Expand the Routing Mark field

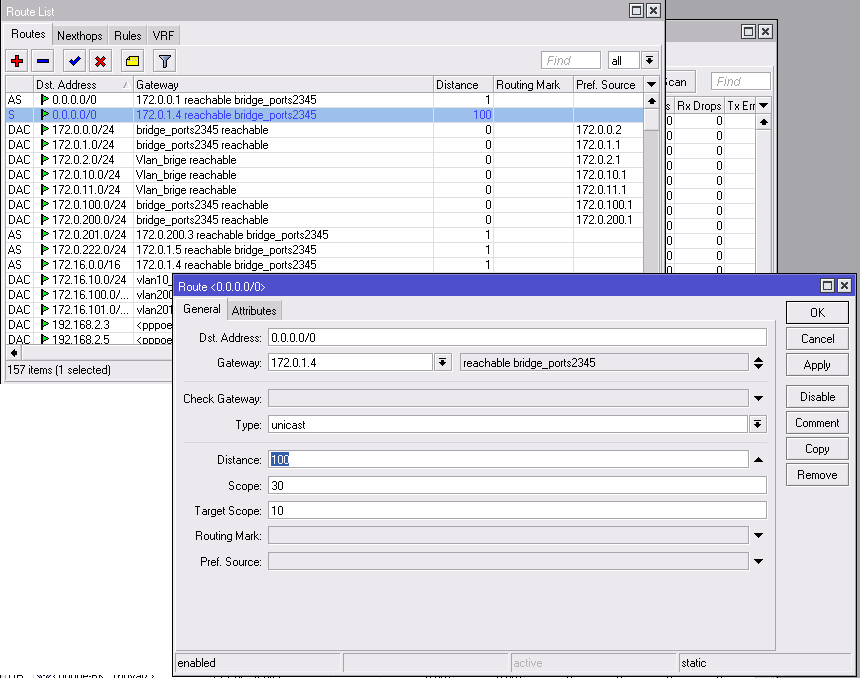coord(758,536)
